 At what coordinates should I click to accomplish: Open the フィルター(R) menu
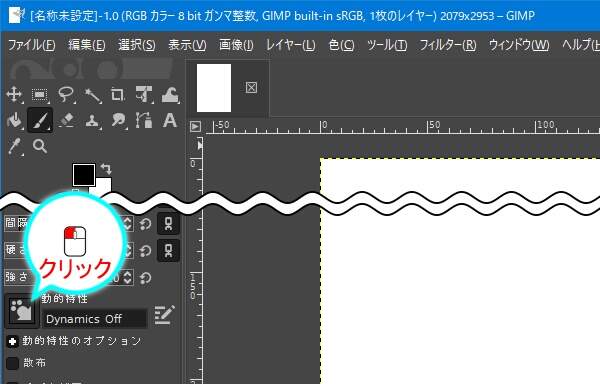tap(448, 45)
